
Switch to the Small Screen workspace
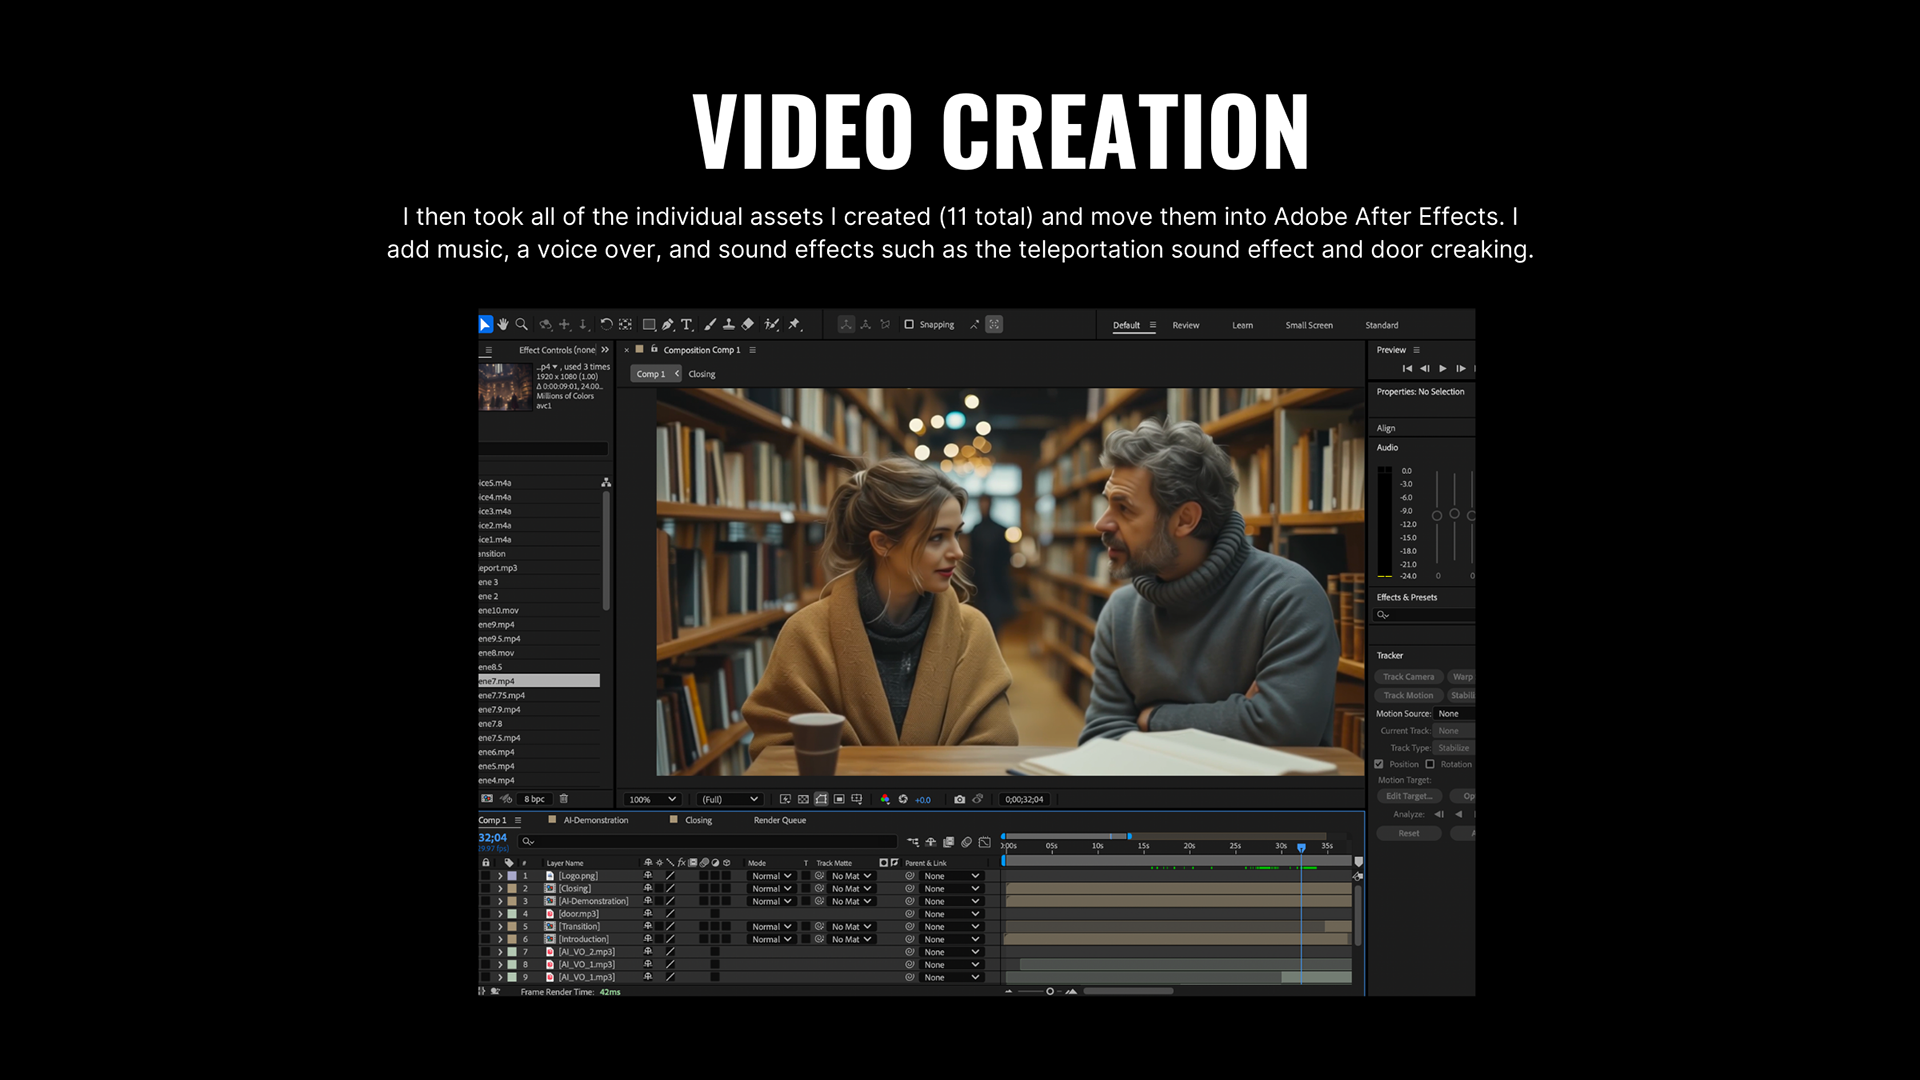coord(1309,325)
